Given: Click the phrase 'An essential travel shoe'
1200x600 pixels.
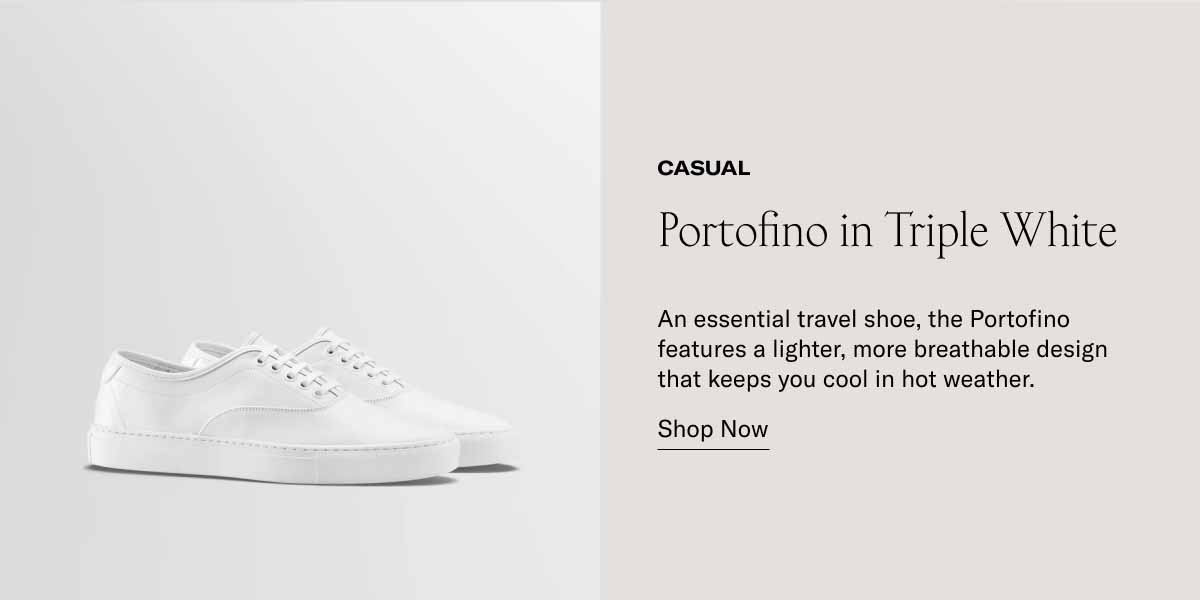Looking at the screenshot, I should click(789, 319).
